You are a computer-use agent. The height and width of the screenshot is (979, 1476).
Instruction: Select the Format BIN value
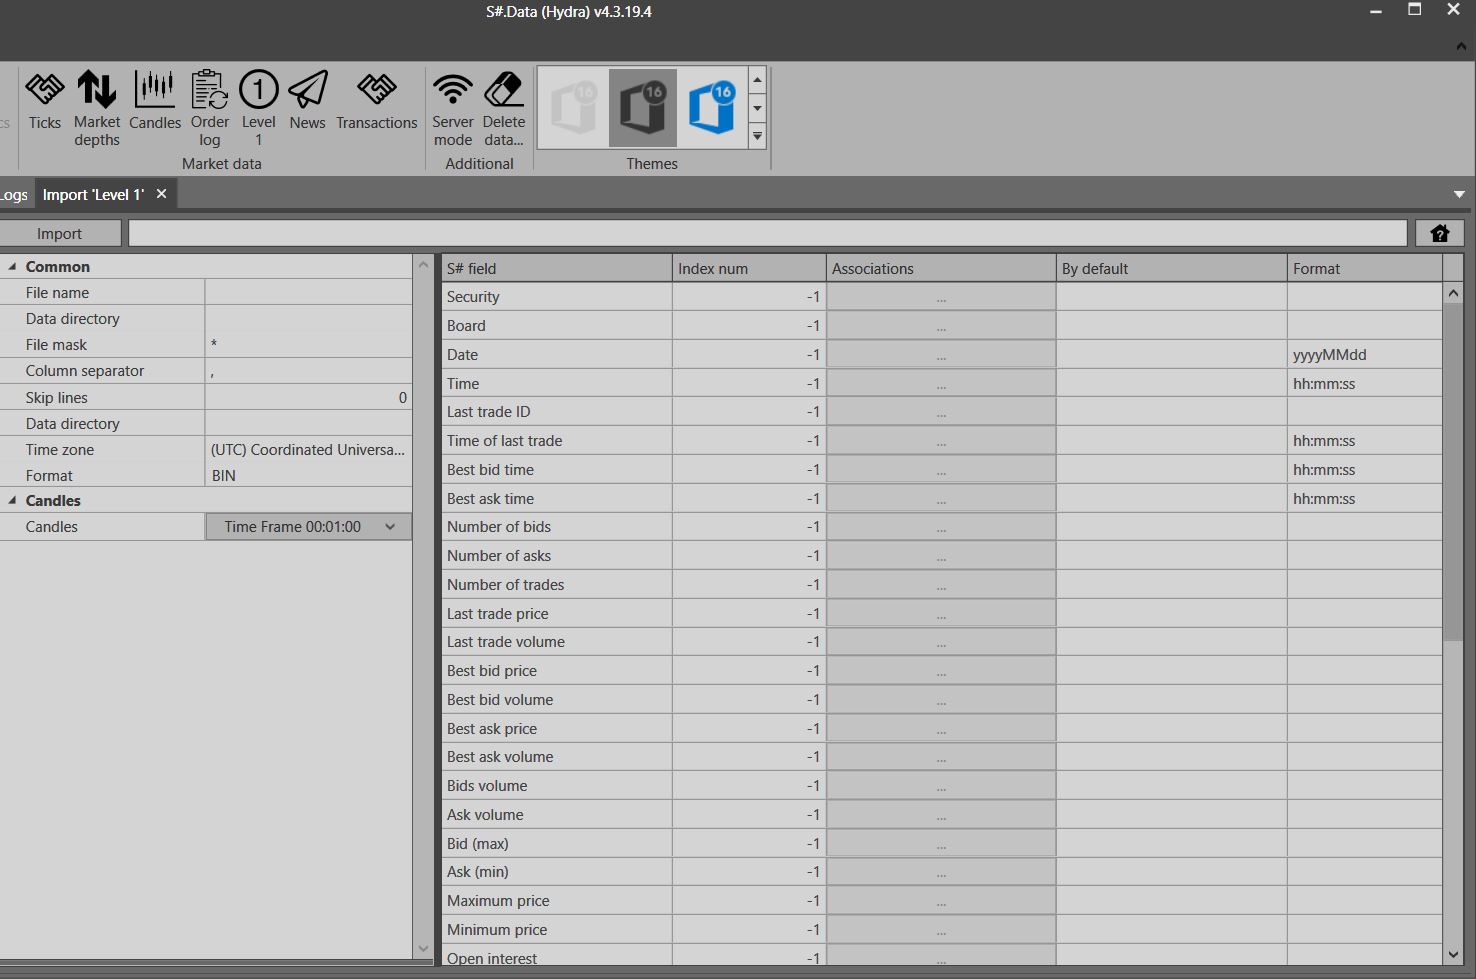308,476
